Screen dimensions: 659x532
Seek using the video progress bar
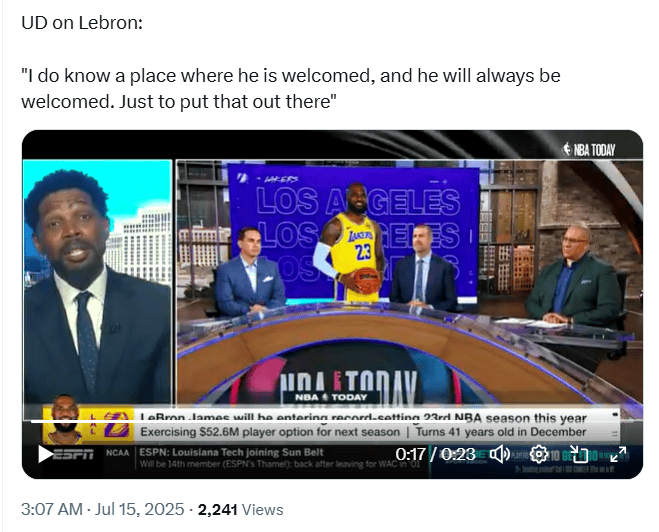pyautogui.click(x=332, y=421)
